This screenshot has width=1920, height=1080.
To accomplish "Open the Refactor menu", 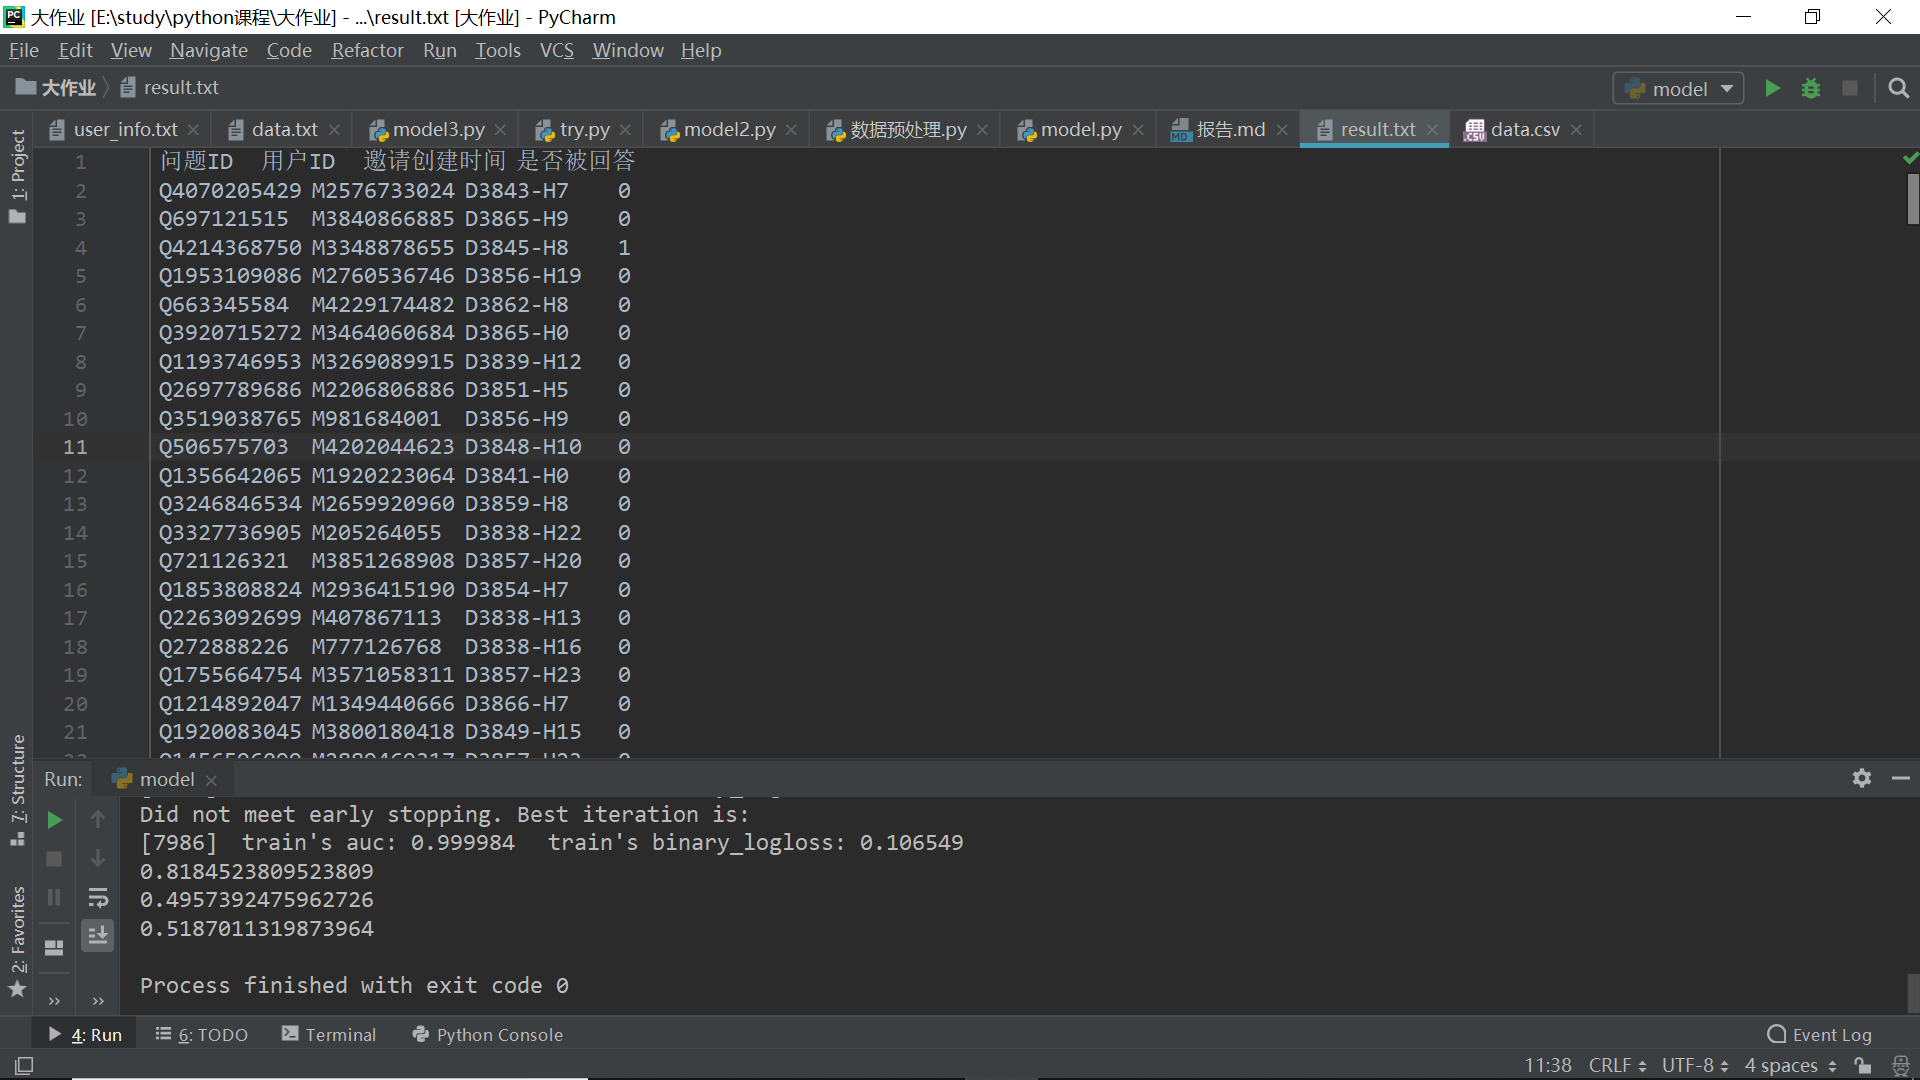I will (367, 50).
